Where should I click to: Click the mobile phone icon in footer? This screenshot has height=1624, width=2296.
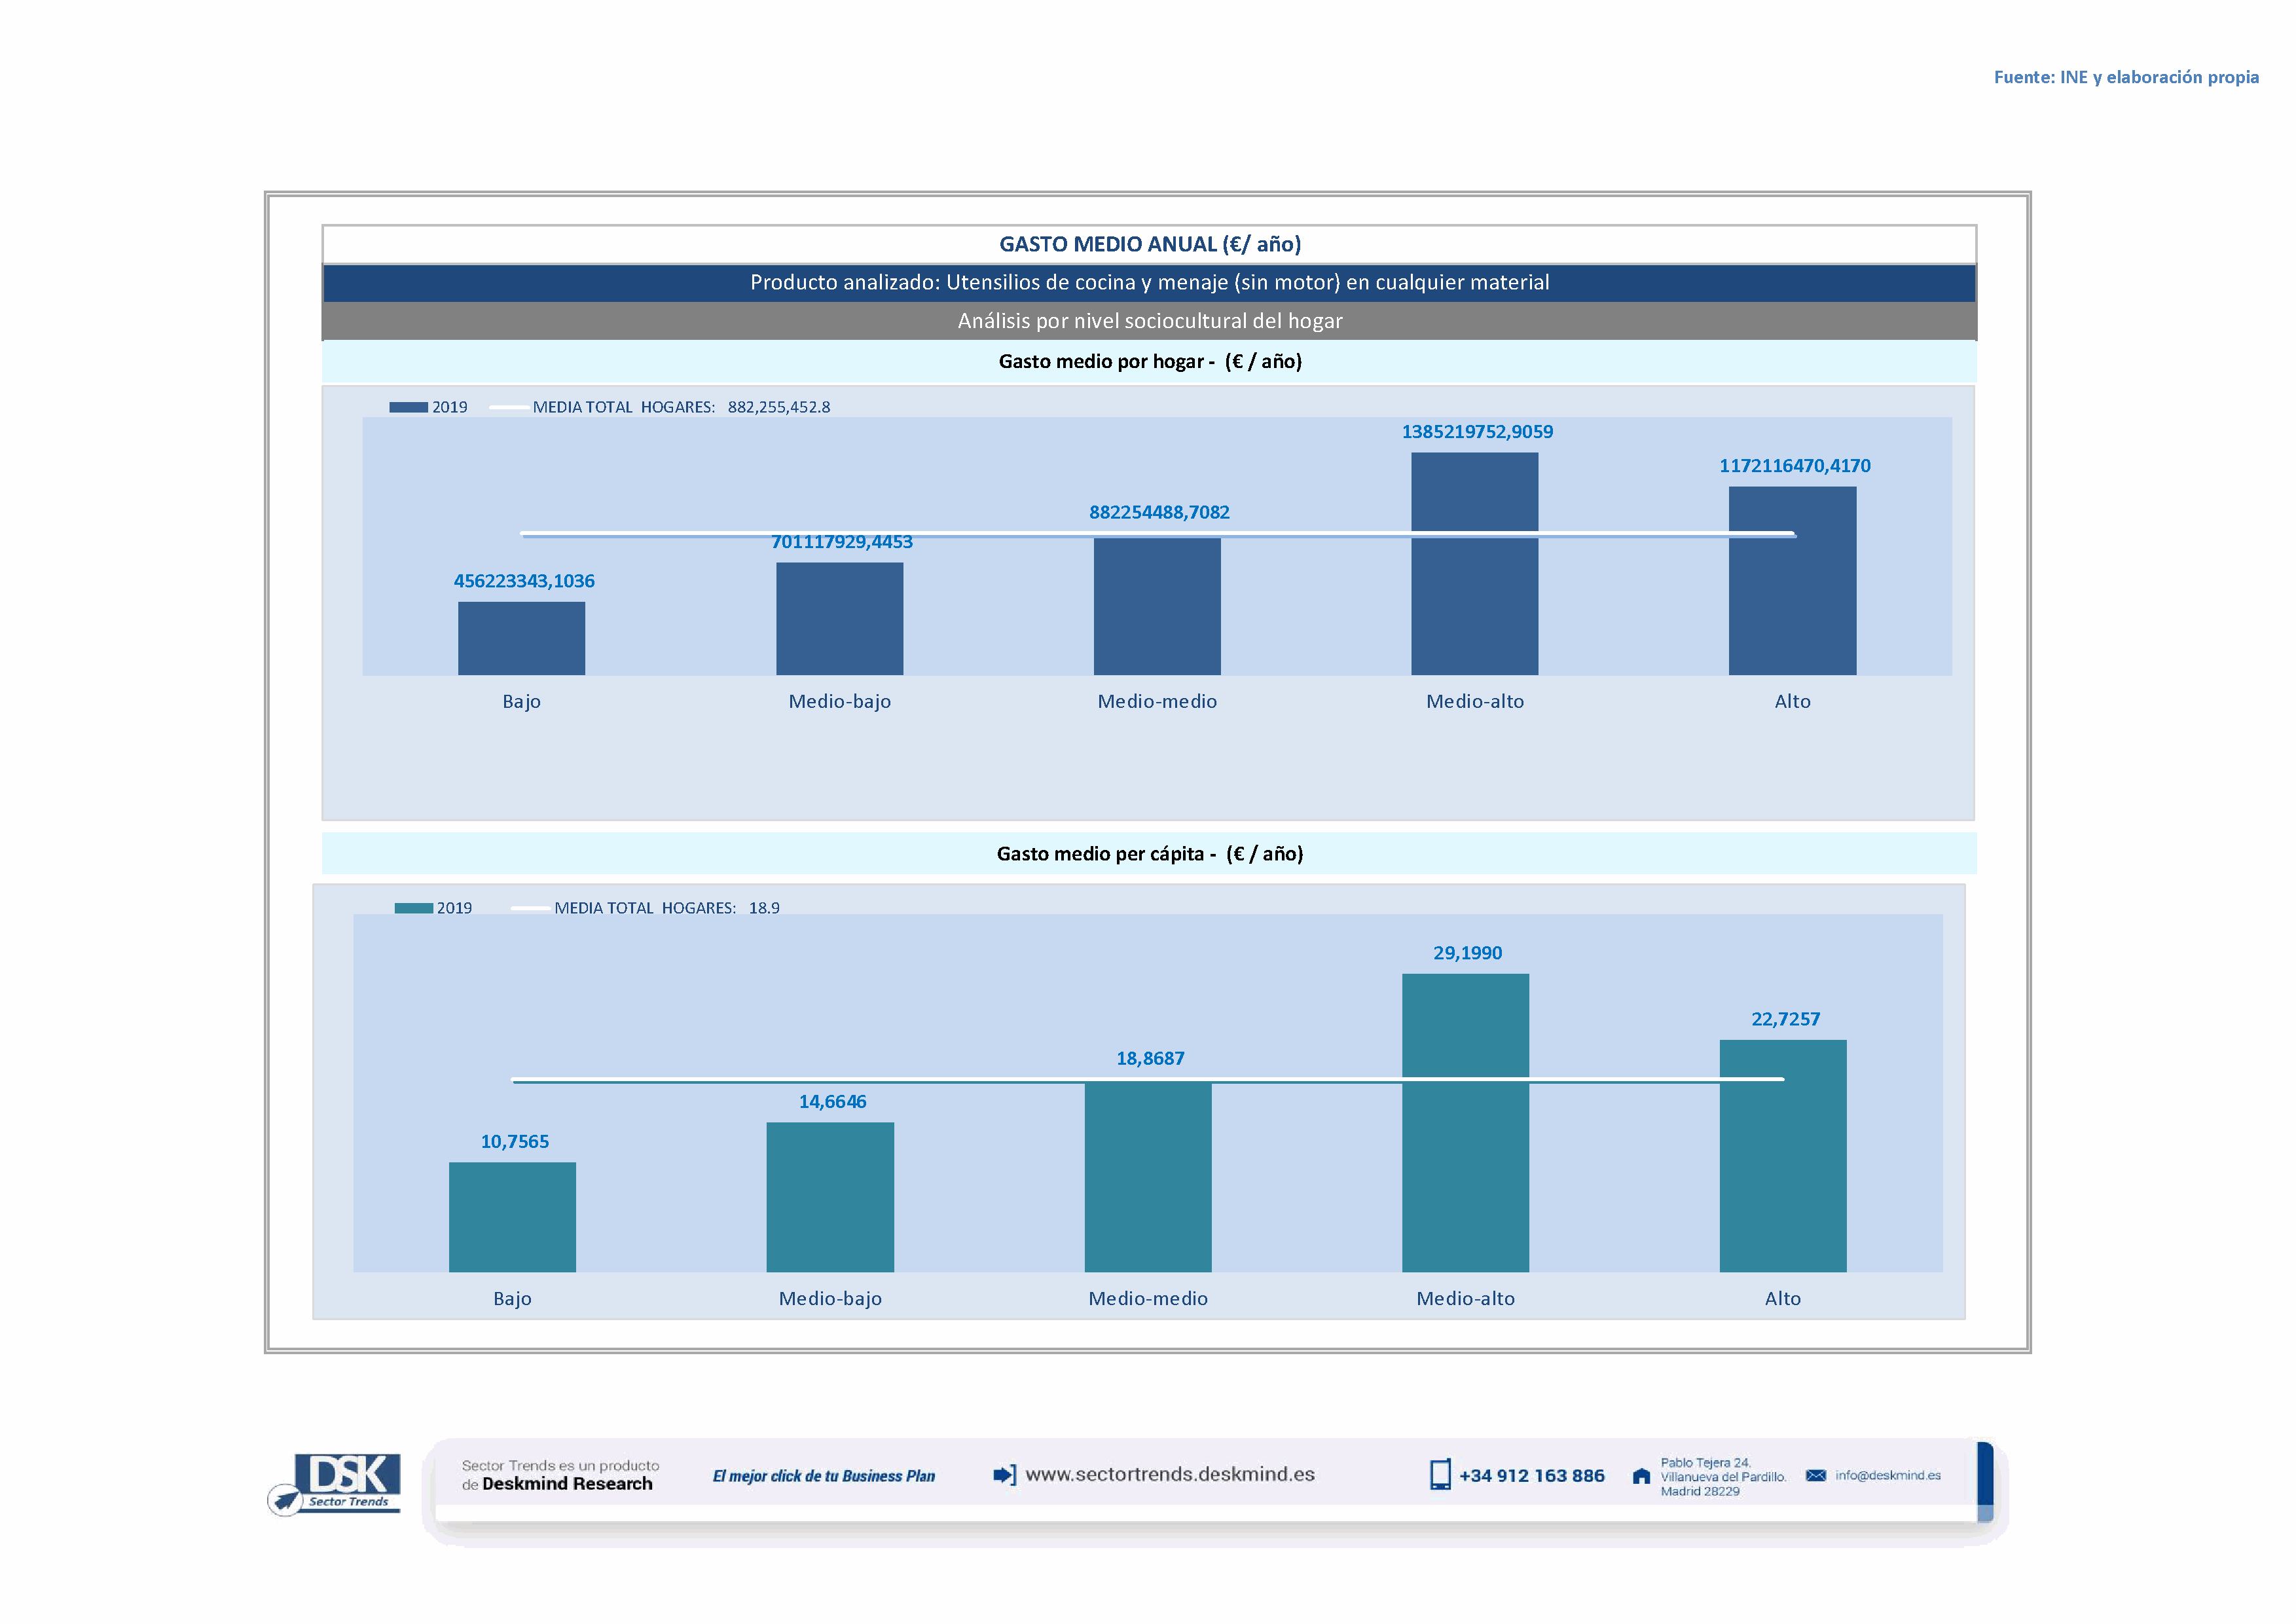click(1440, 1475)
